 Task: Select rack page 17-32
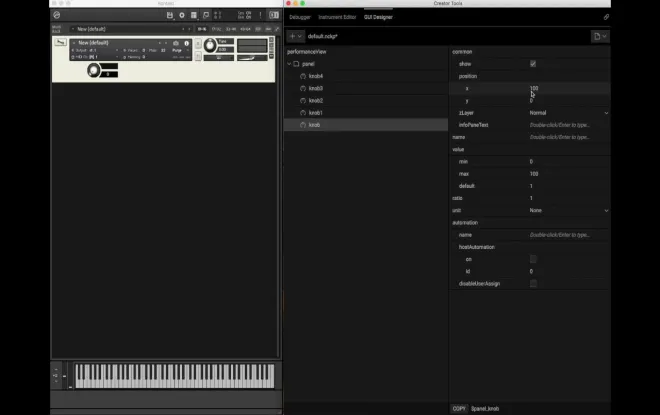coord(216,29)
